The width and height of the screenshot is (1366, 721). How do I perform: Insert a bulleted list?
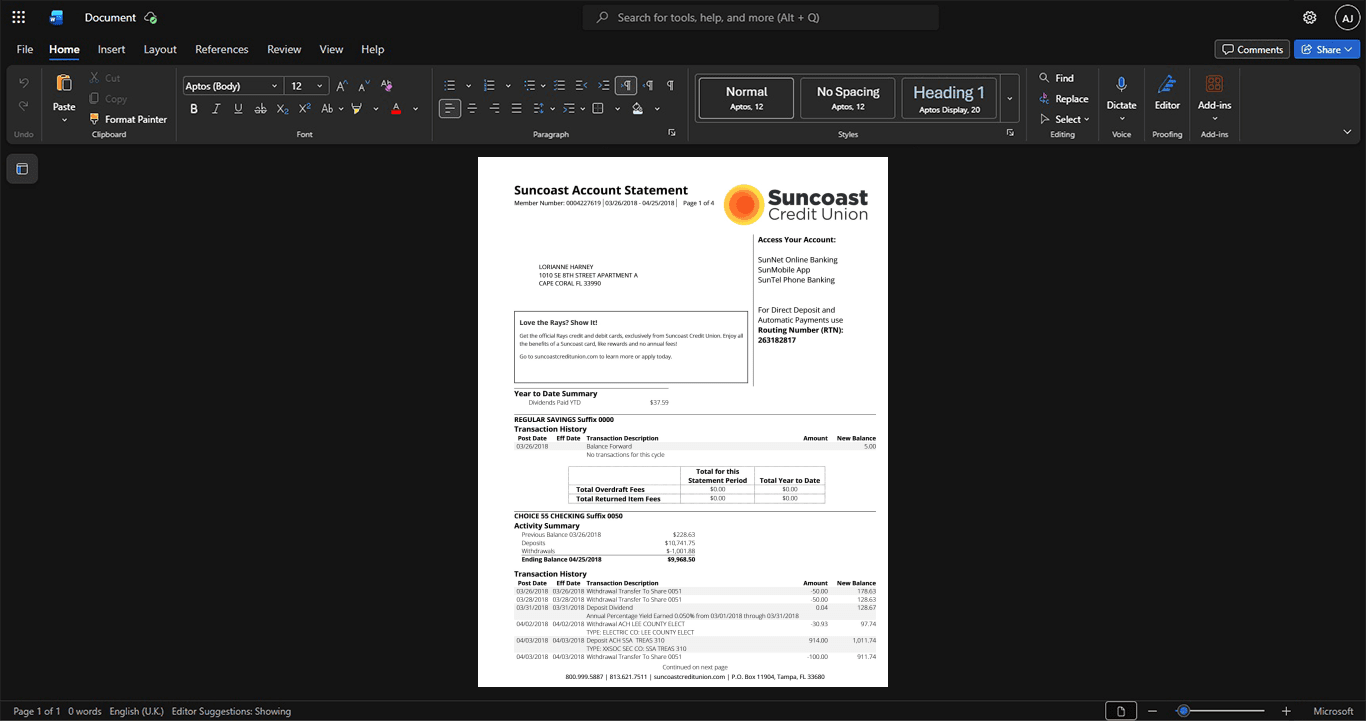tap(450, 86)
